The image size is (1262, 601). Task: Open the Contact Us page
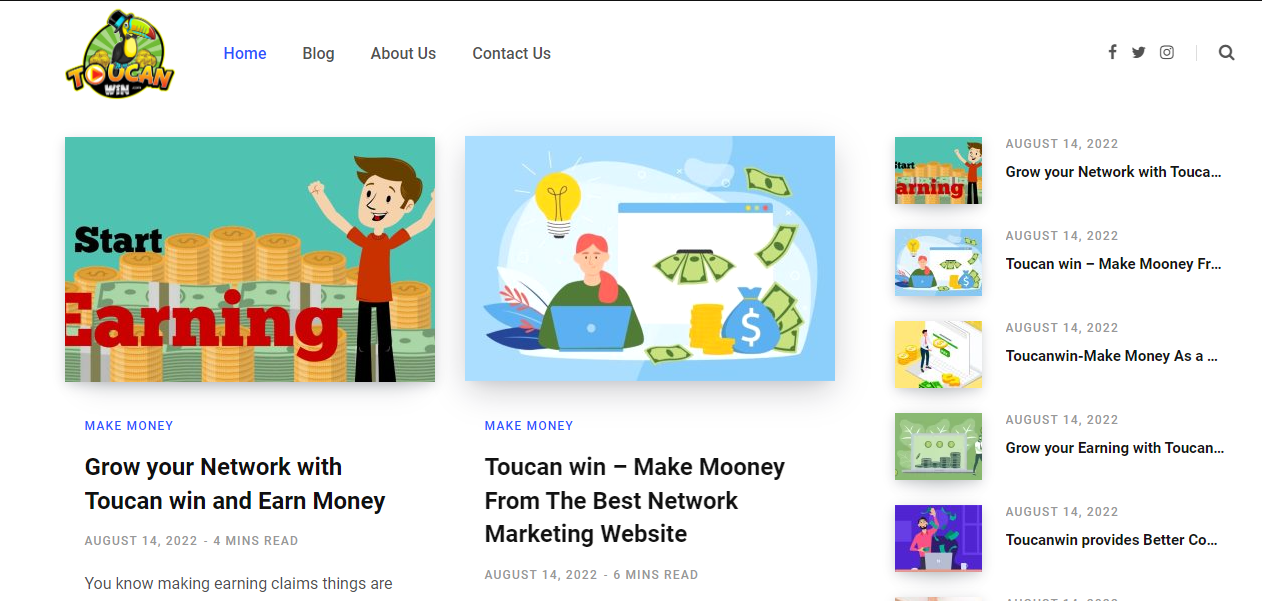pyautogui.click(x=511, y=53)
